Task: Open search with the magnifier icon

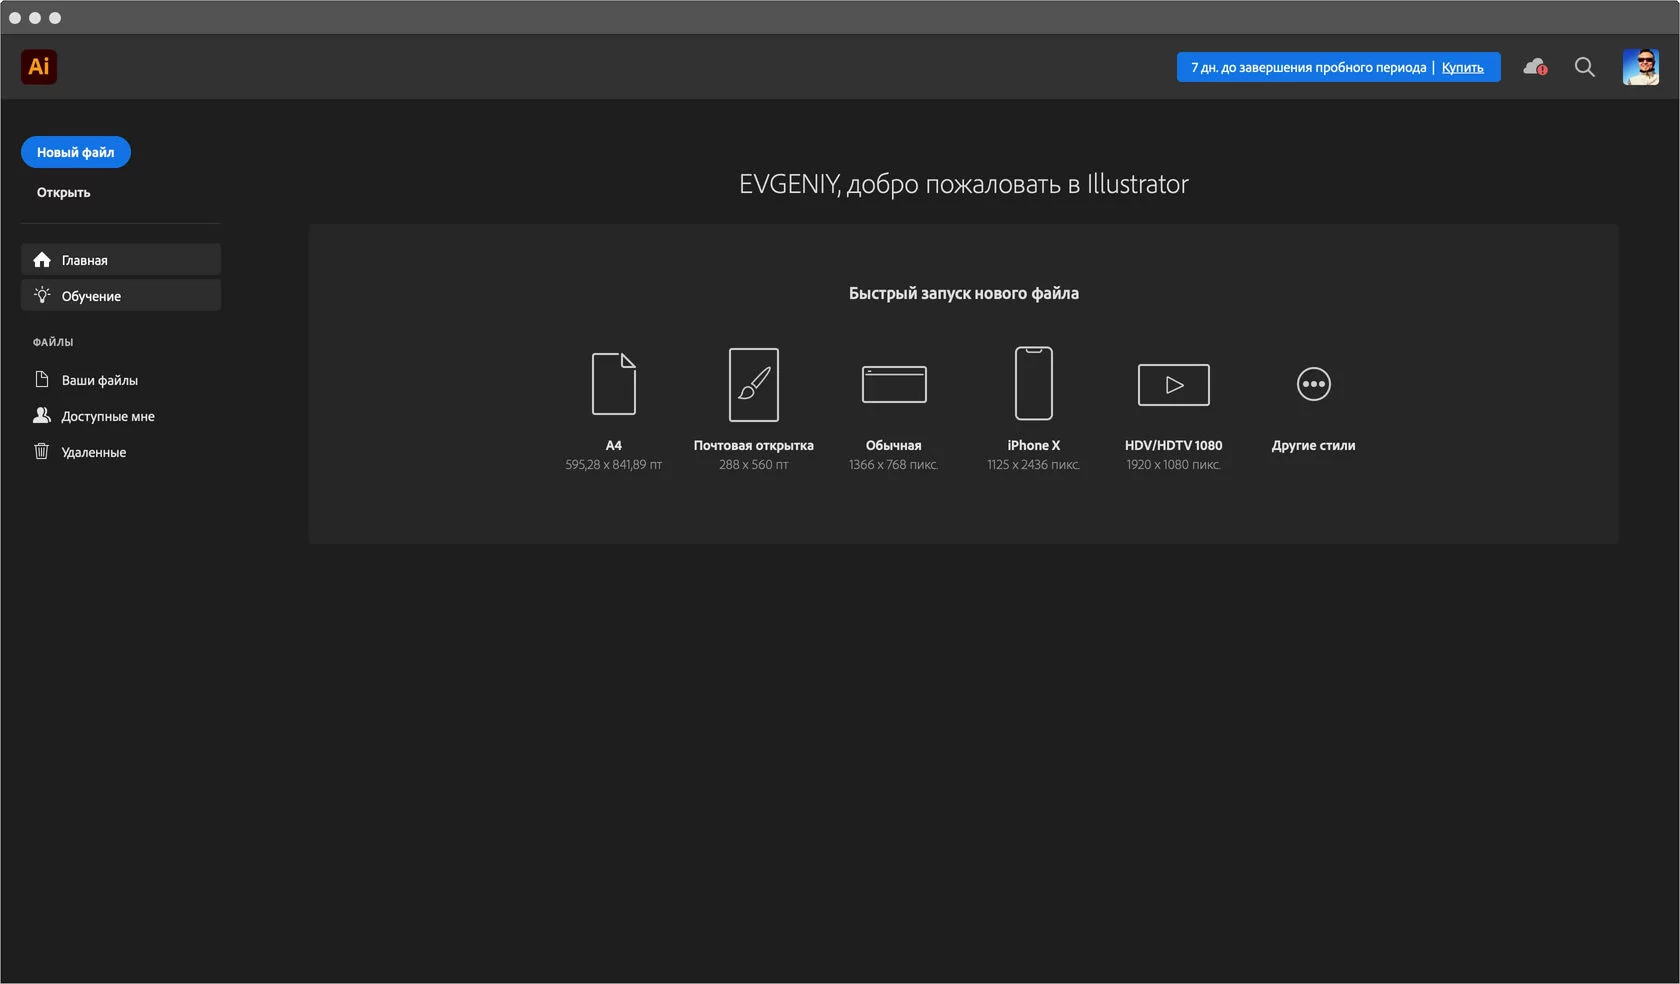Action: click(x=1585, y=67)
